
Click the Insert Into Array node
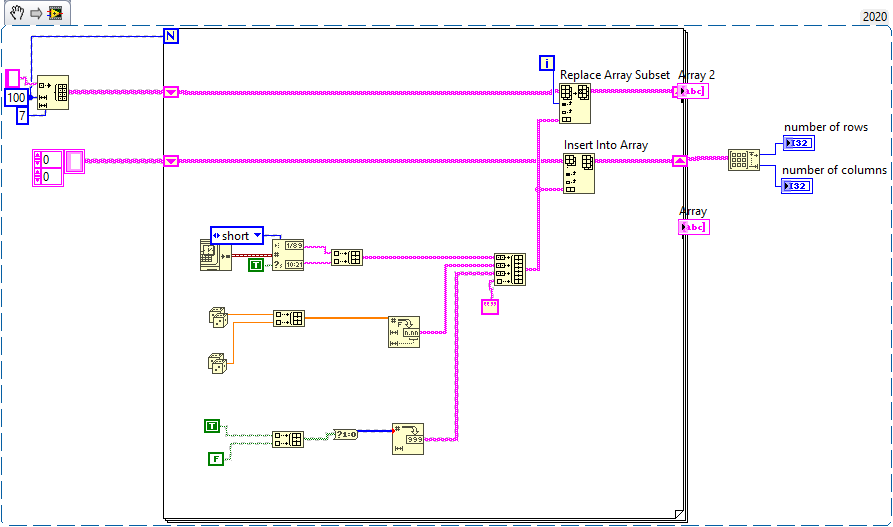click(579, 173)
